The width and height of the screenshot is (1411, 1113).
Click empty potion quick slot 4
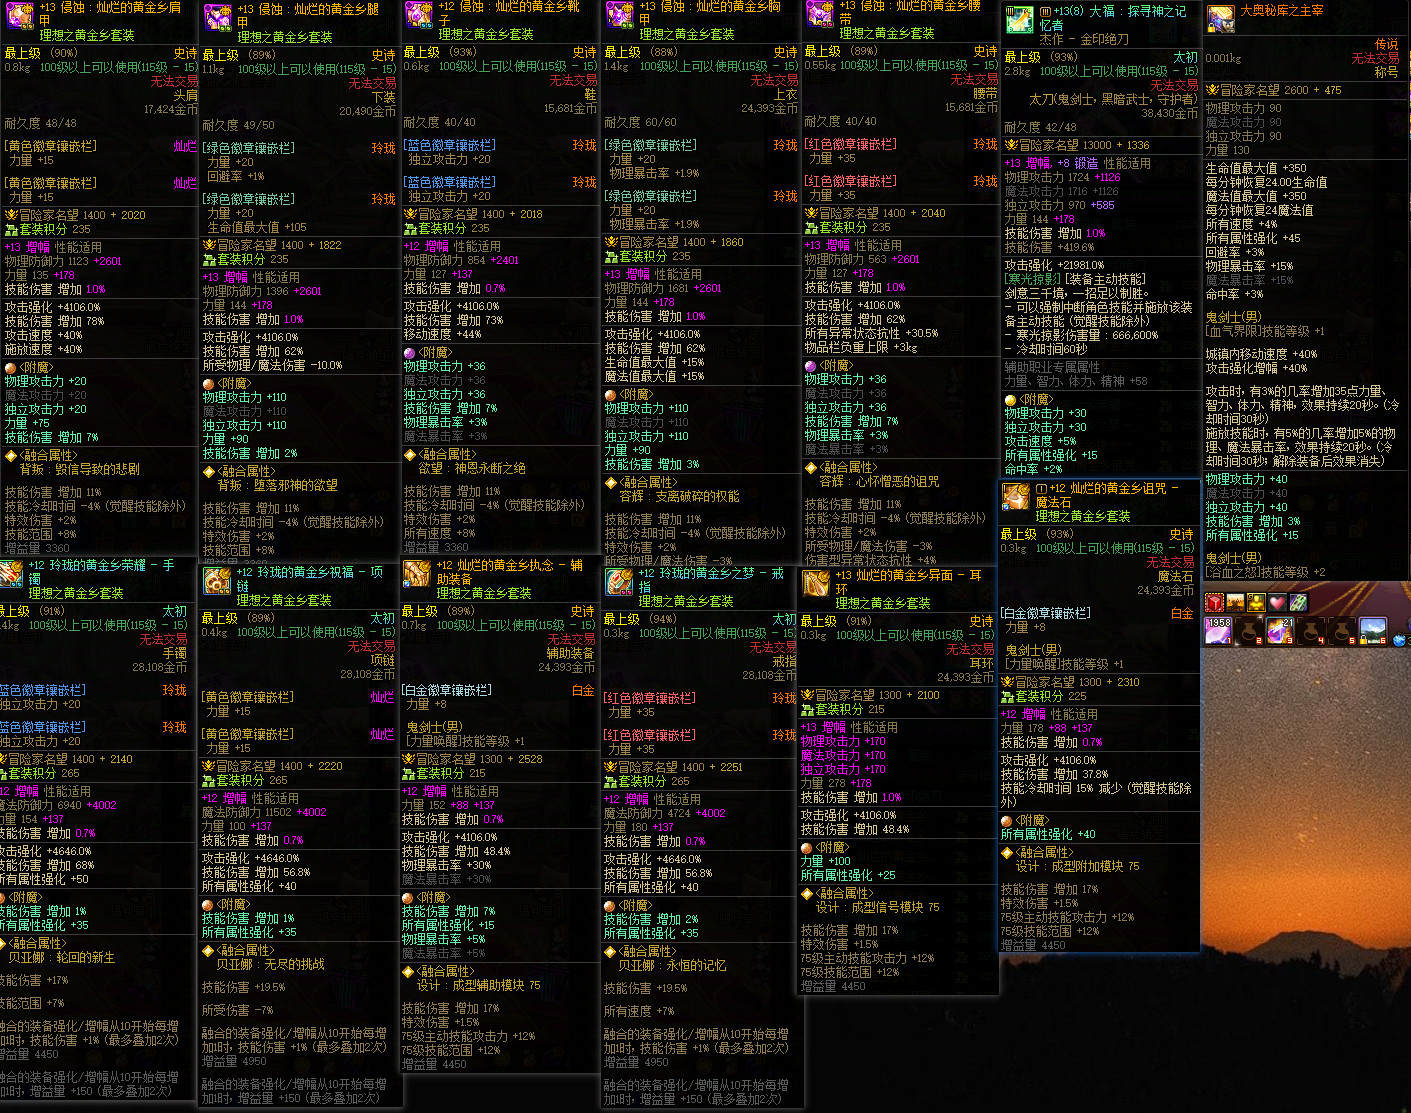pyautogui.click(x=1311, y=630)
